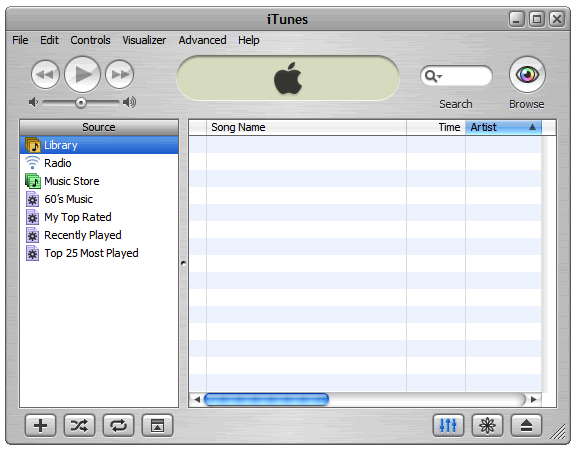
Task: Click the Library music note icon
Action: [33, 145]
